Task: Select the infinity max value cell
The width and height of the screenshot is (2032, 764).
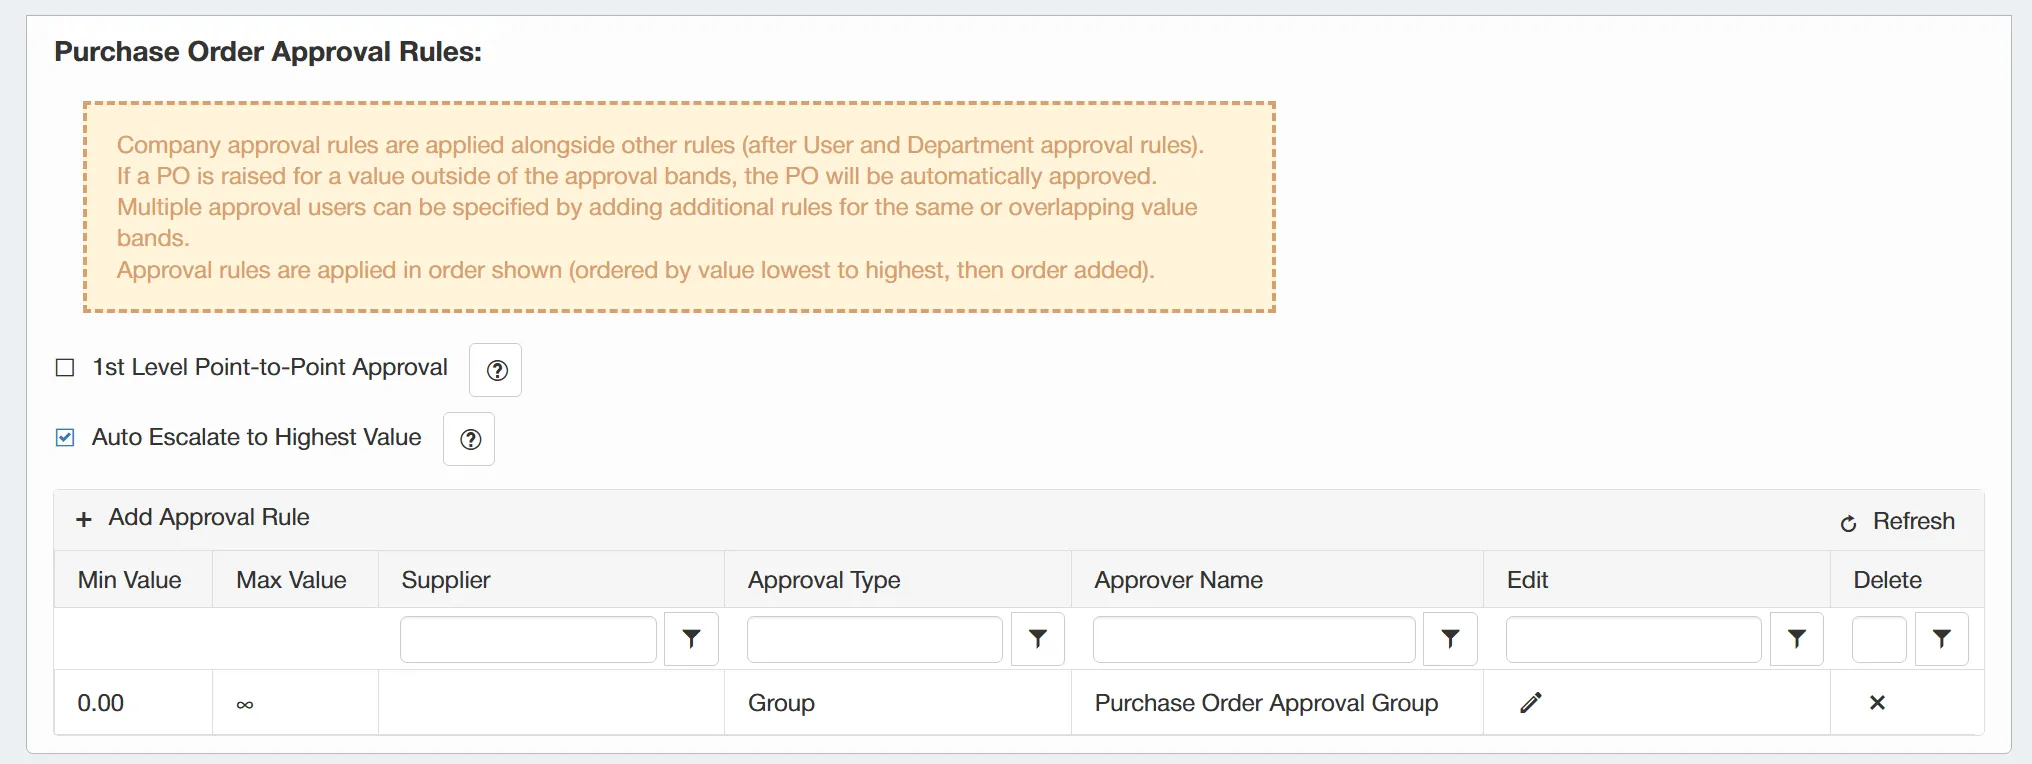Action: [295, 703]
